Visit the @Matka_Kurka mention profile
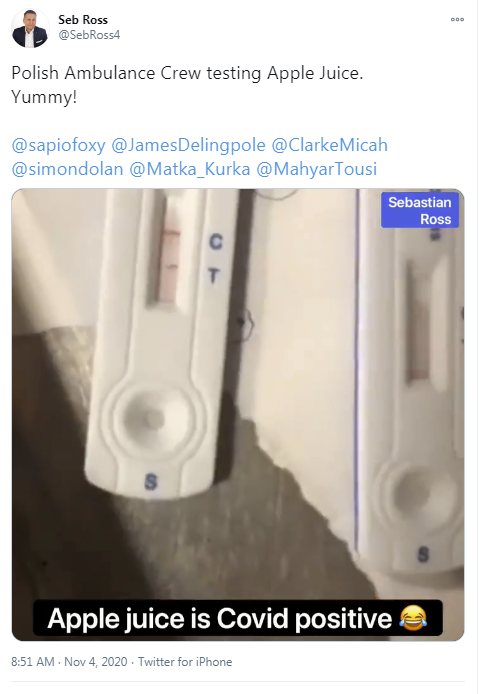The height and width of the screenshot is (694, 493). [x=190, y=169]
